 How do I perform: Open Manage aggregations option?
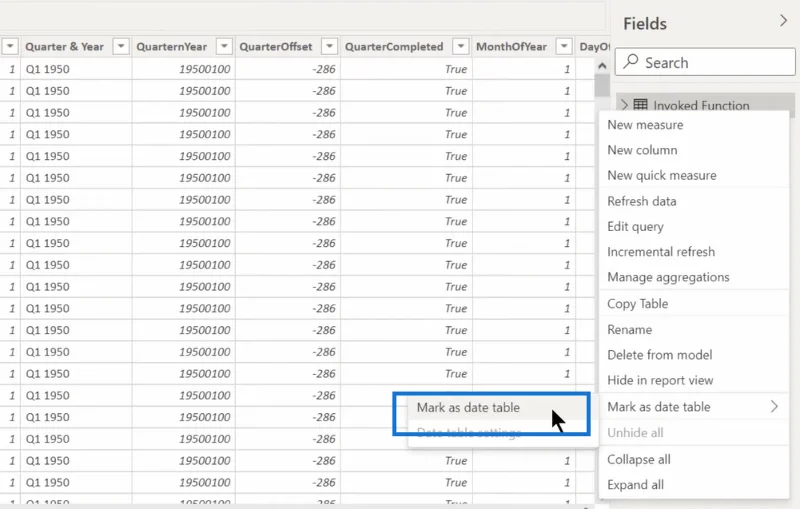pos(694,277)
